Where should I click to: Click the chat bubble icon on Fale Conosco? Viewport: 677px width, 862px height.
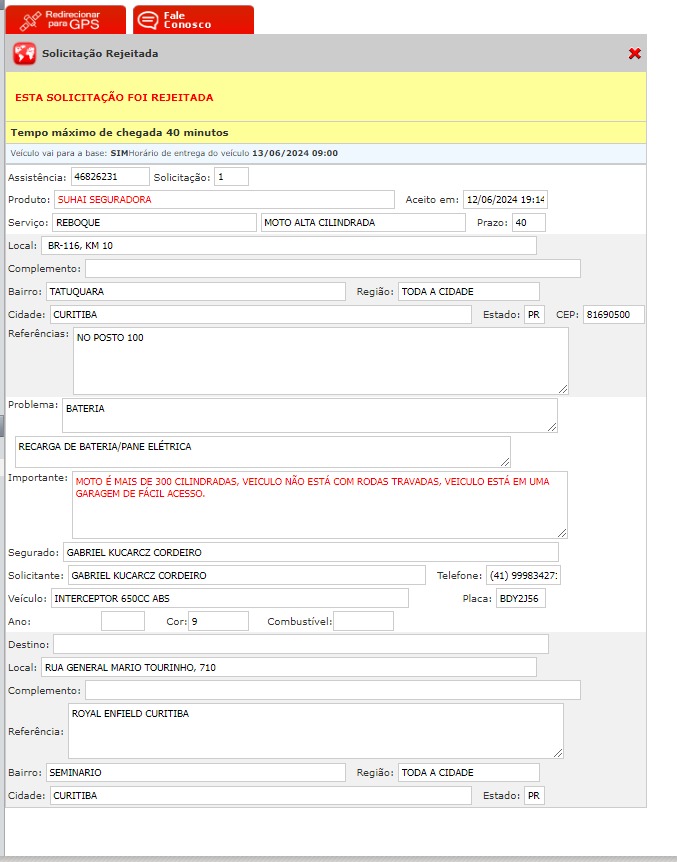(x=148, y=20)
